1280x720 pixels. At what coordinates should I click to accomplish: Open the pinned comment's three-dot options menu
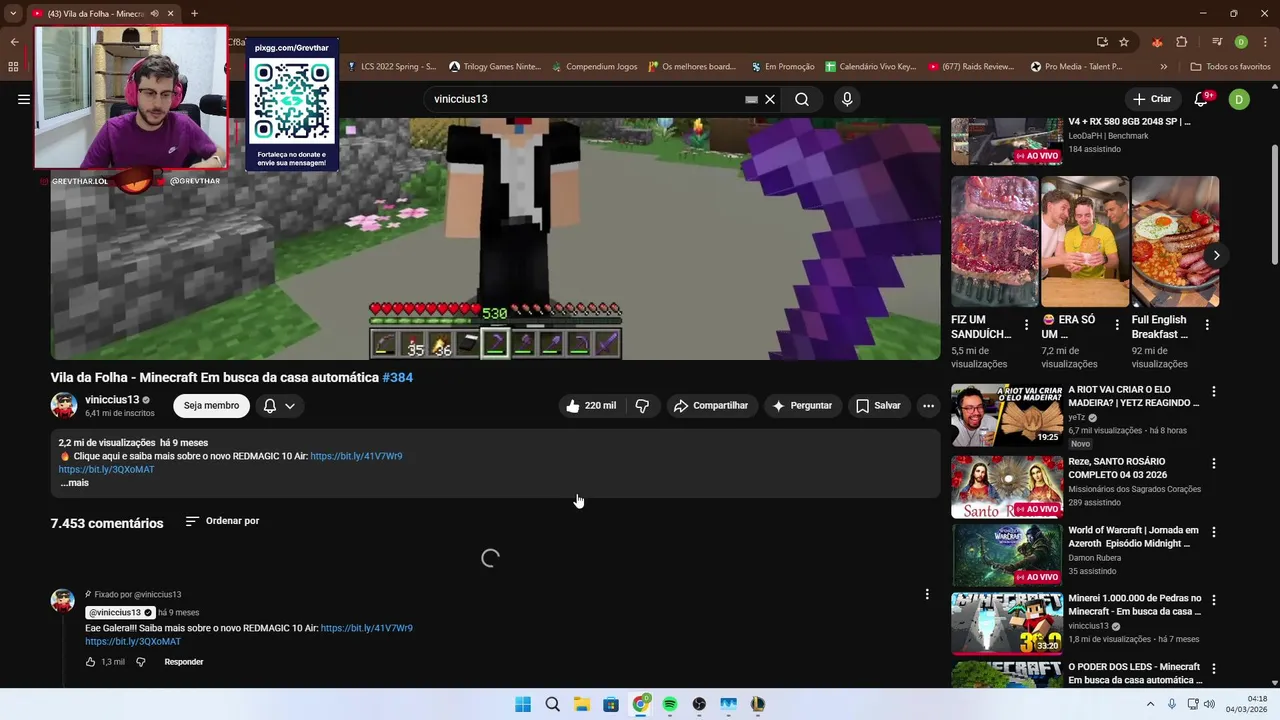927,594
